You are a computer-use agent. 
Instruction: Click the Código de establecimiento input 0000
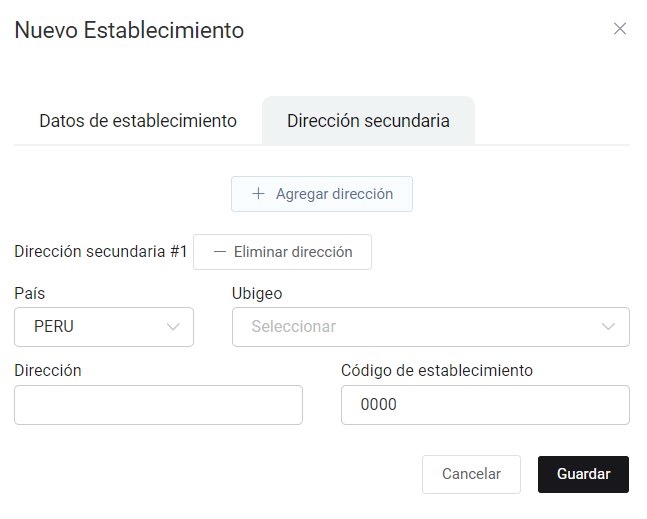tap(485, 405)
